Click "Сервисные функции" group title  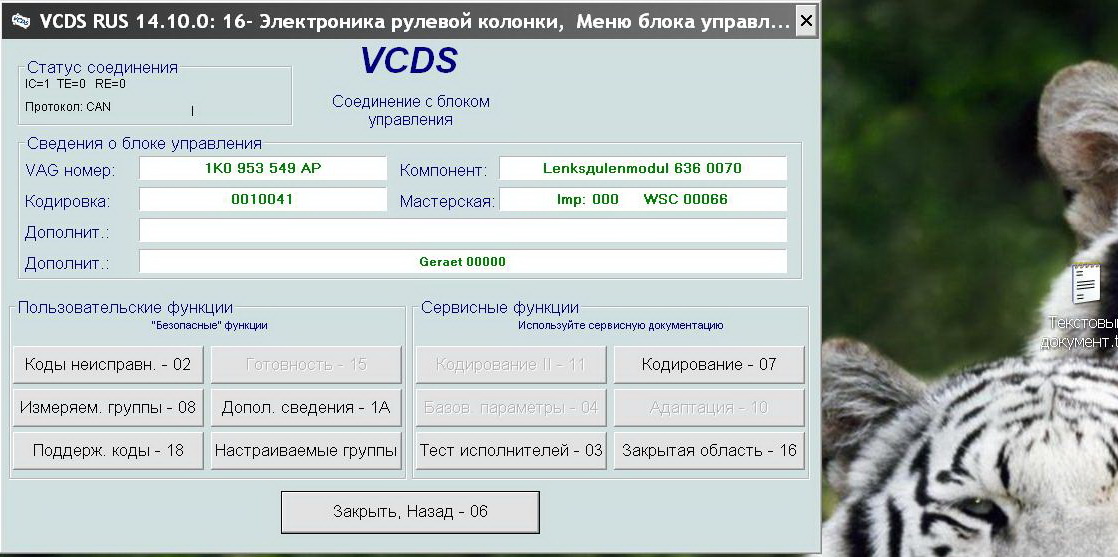[500, 307]
